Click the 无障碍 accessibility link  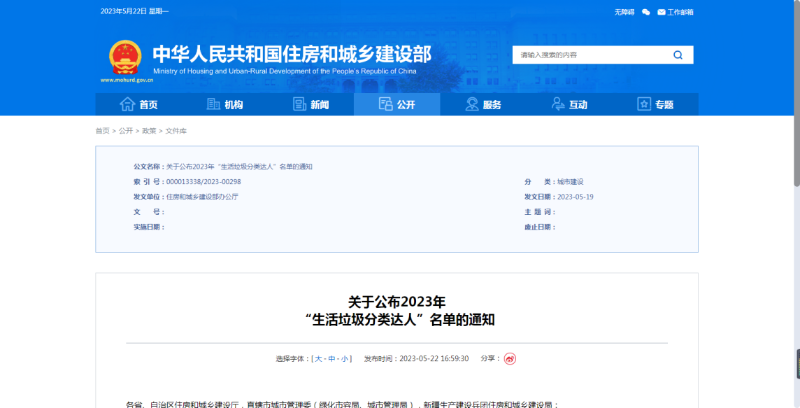click(x=624, y=12)
